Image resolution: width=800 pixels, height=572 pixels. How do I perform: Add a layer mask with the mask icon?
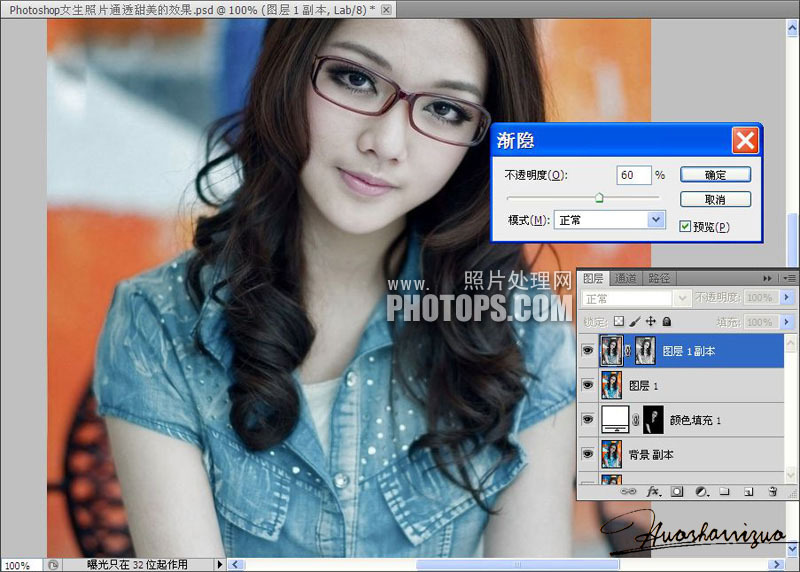coord(677,492)
